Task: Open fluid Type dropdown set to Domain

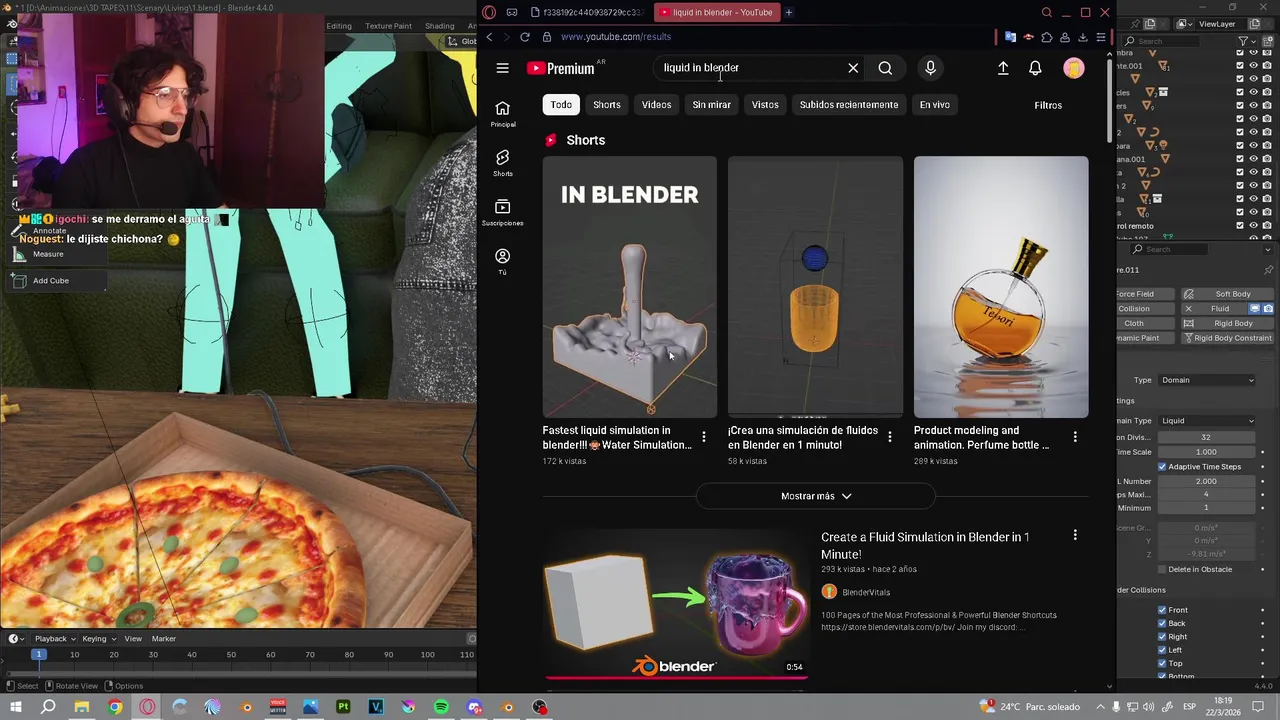Action: (1207, 380)
